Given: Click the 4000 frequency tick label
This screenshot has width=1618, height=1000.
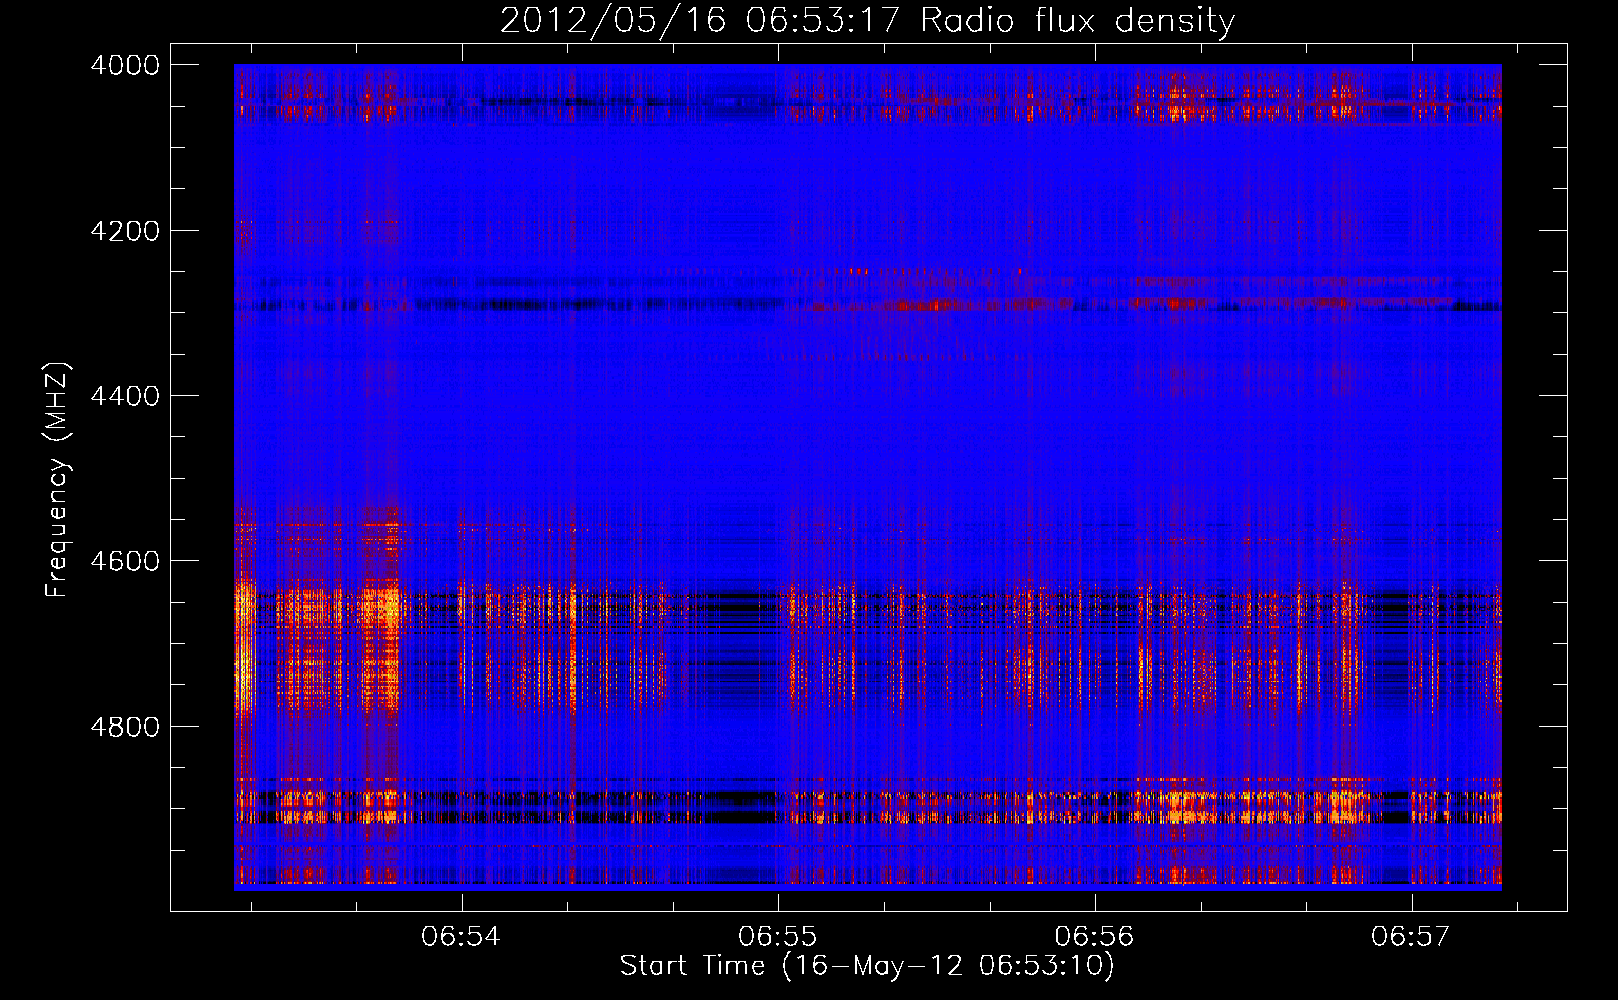Looking at the screenshot, I should (125, 65).
